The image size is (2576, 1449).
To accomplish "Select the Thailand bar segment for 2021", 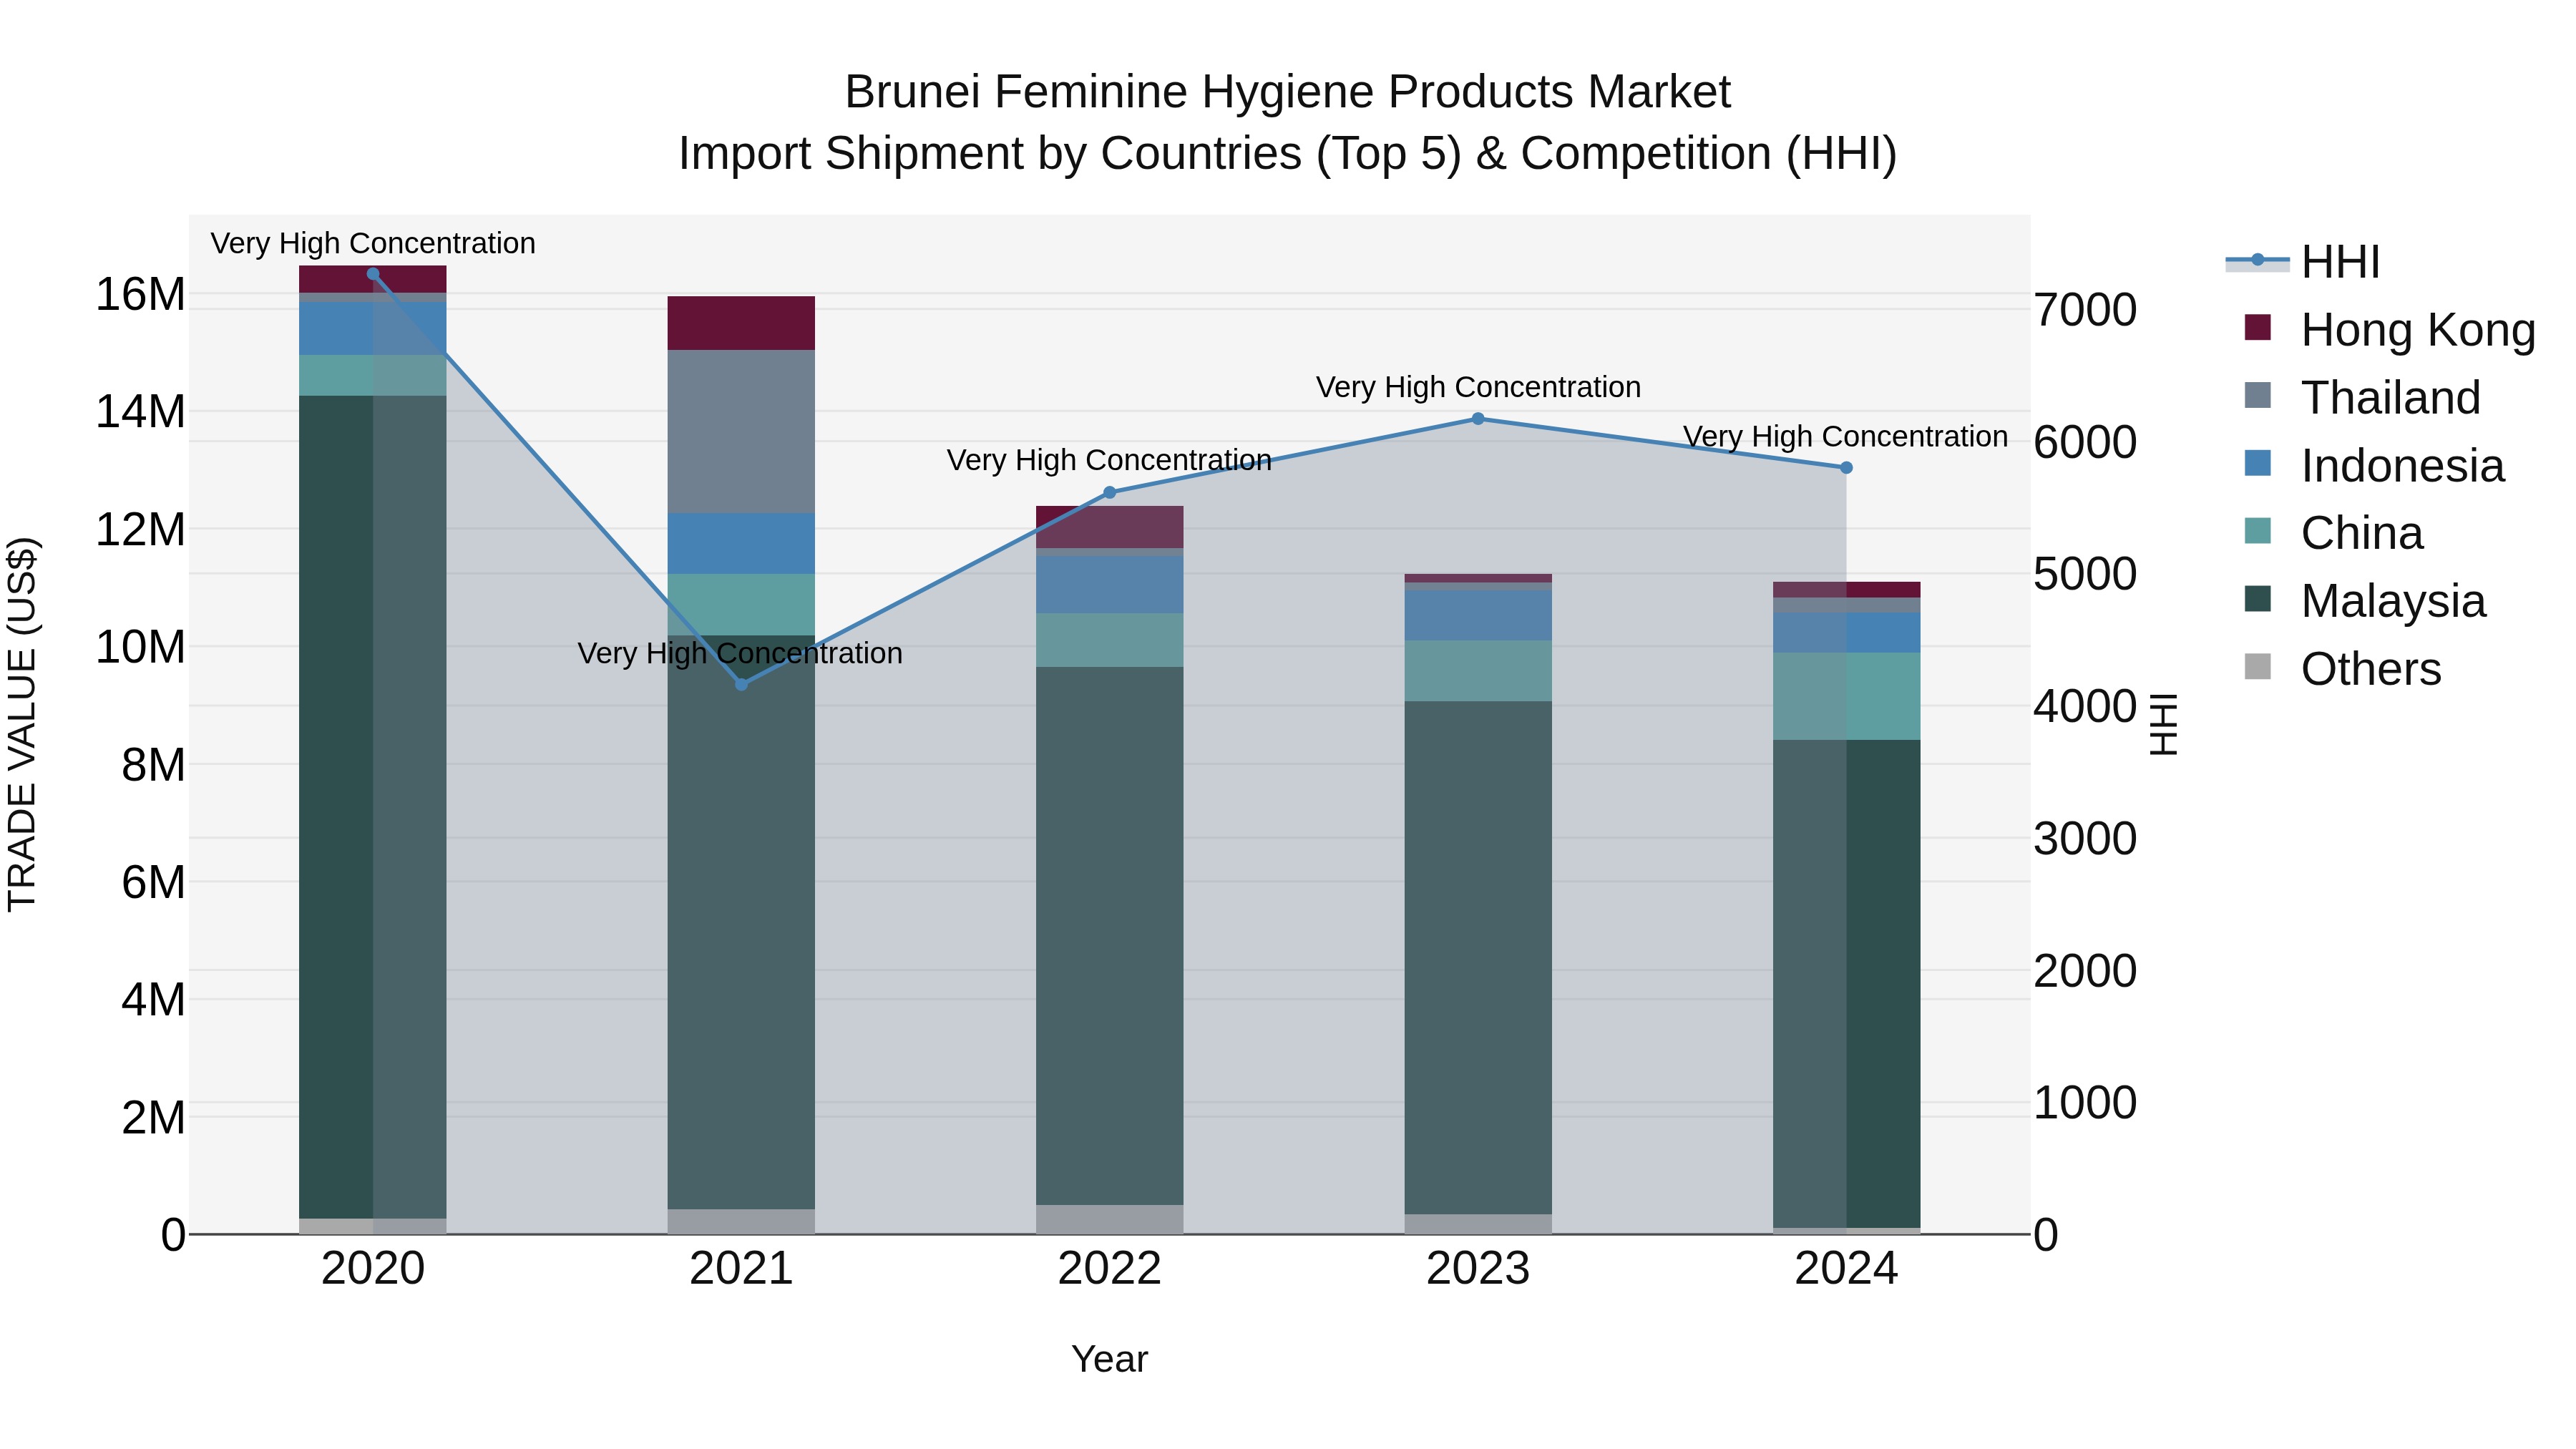I will click(741, 431).
